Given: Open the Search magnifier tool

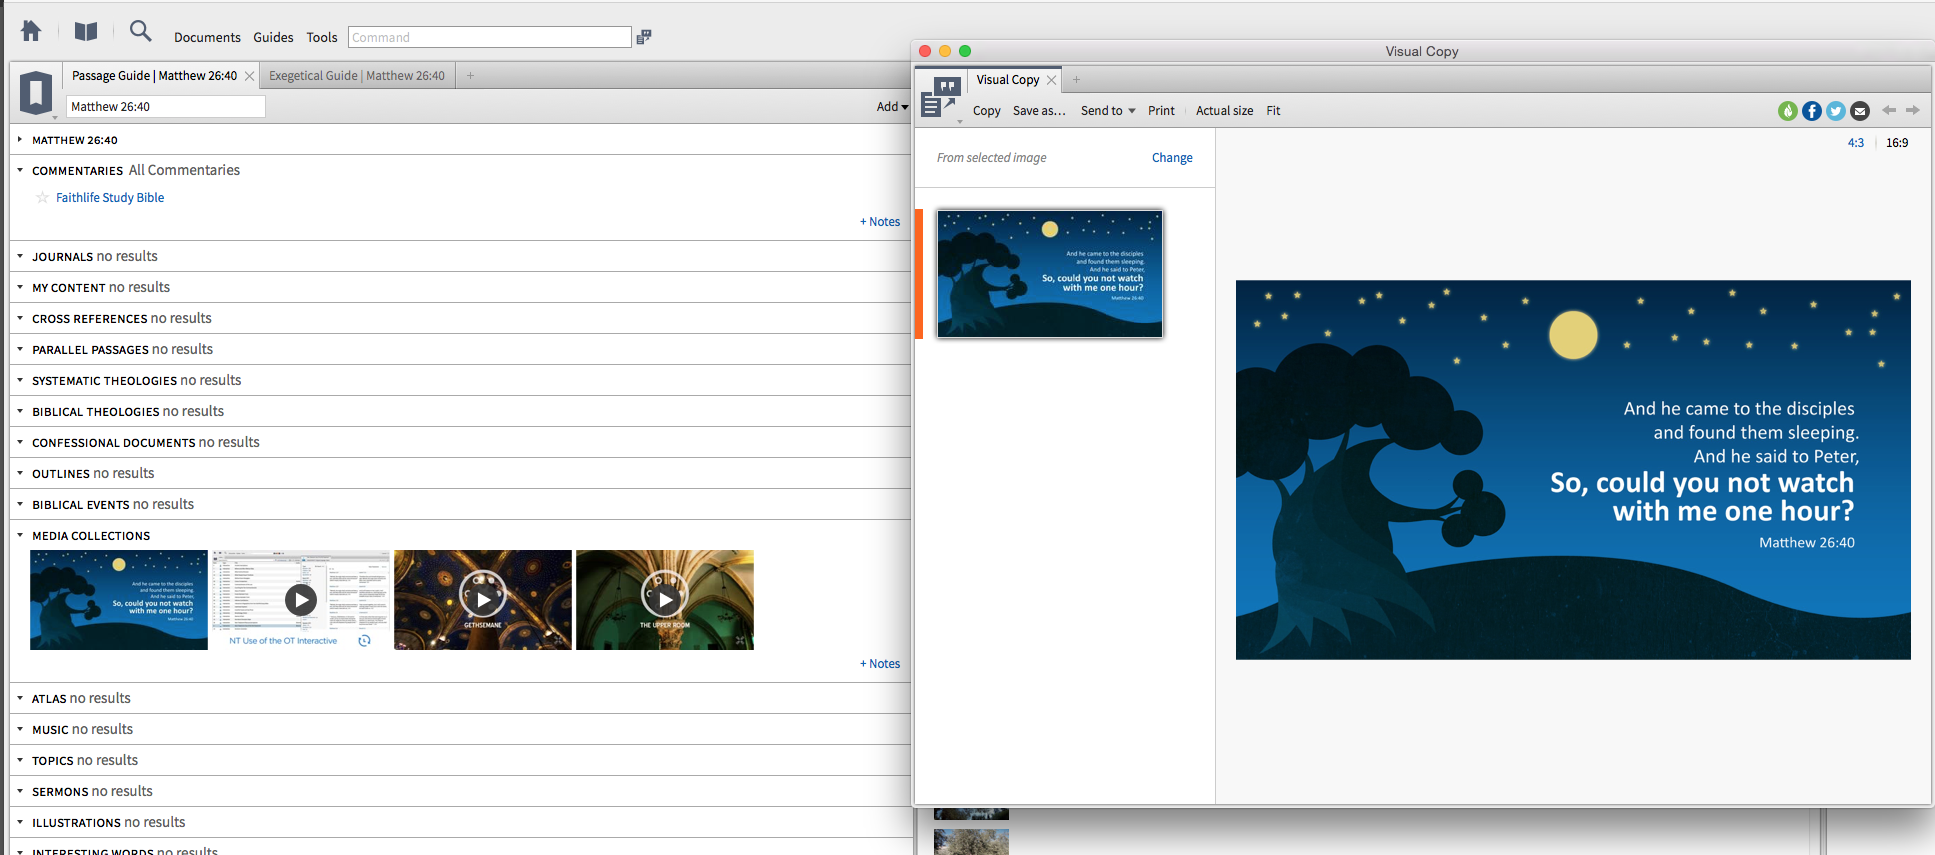Looking at the screenshot, I should click(x=141, y=31).
